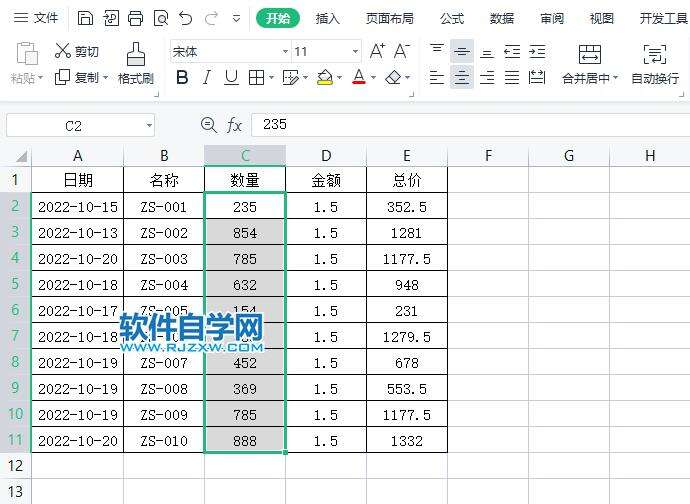Screen dimensions: 690x504
Task: Click the 日期 header cell
Action: click(x=77, y=180)
